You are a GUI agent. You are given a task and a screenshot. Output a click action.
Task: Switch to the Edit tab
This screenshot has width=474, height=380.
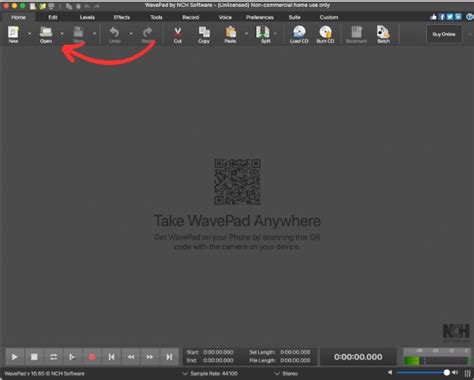[x=53, y=17]
